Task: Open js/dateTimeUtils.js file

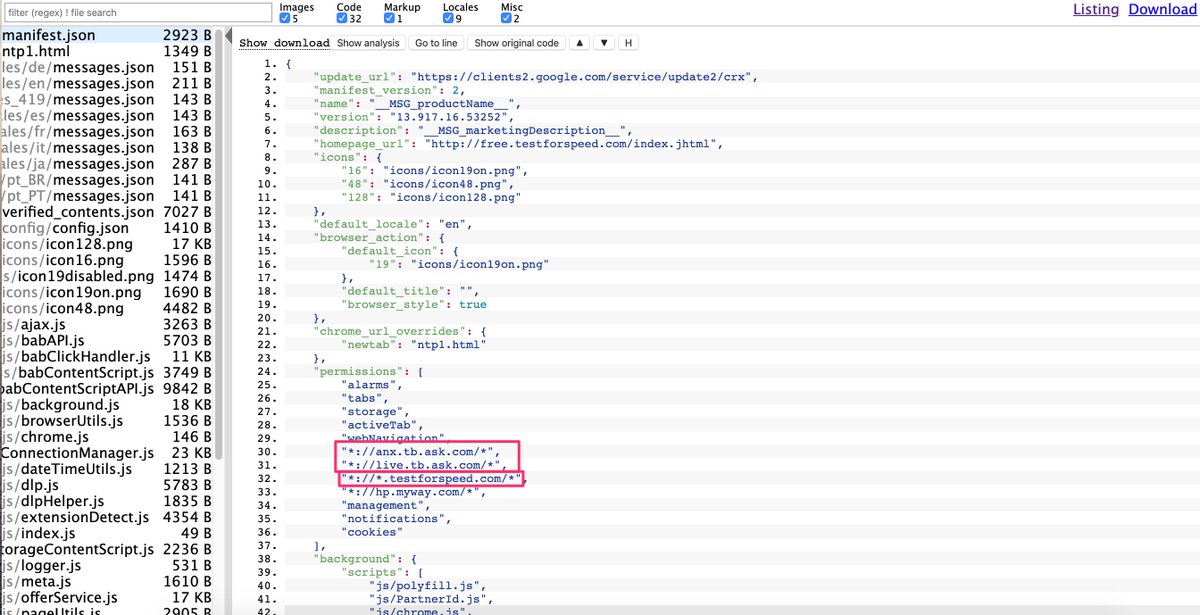Action: (106, 469)
